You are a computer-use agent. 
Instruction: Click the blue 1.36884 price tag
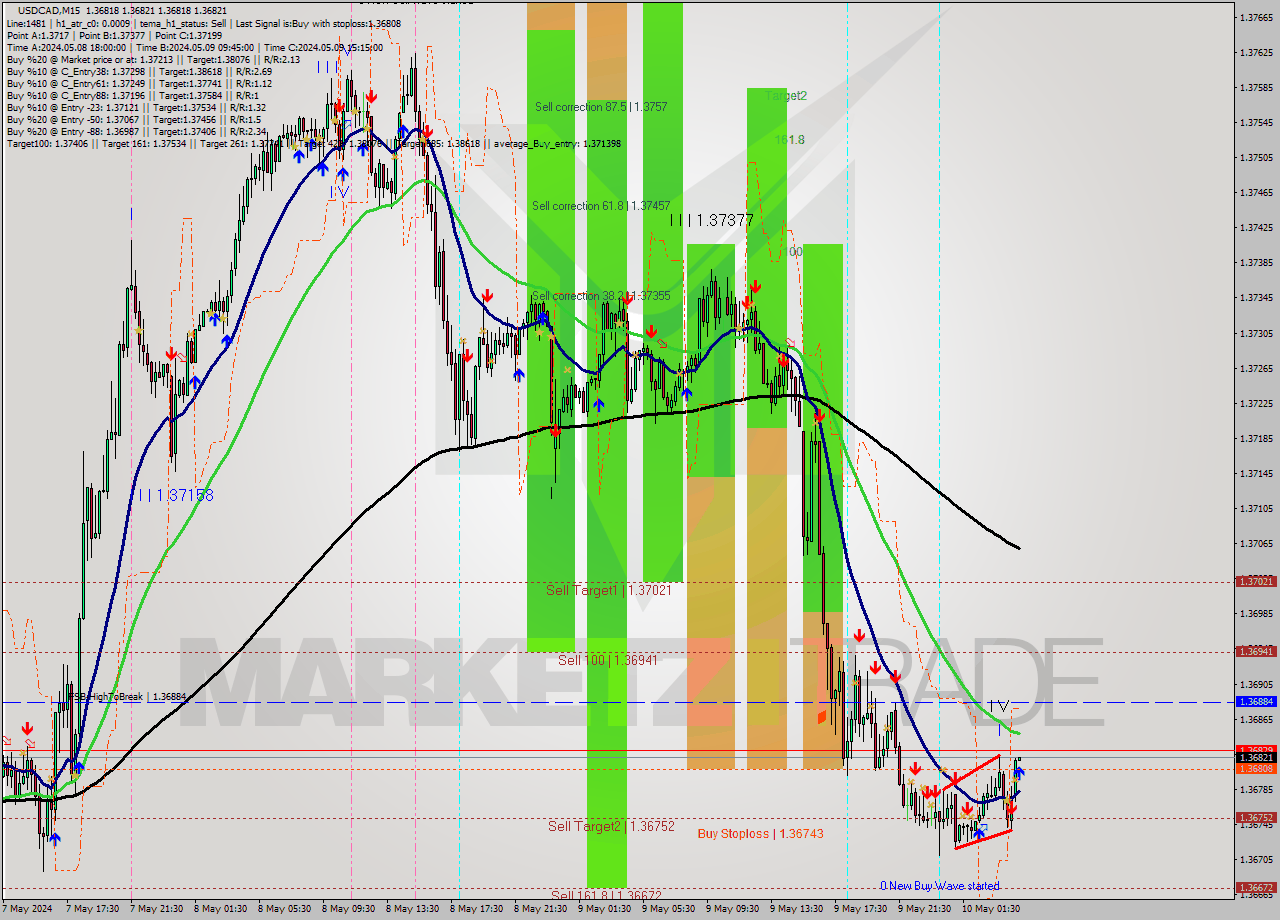1256,702
